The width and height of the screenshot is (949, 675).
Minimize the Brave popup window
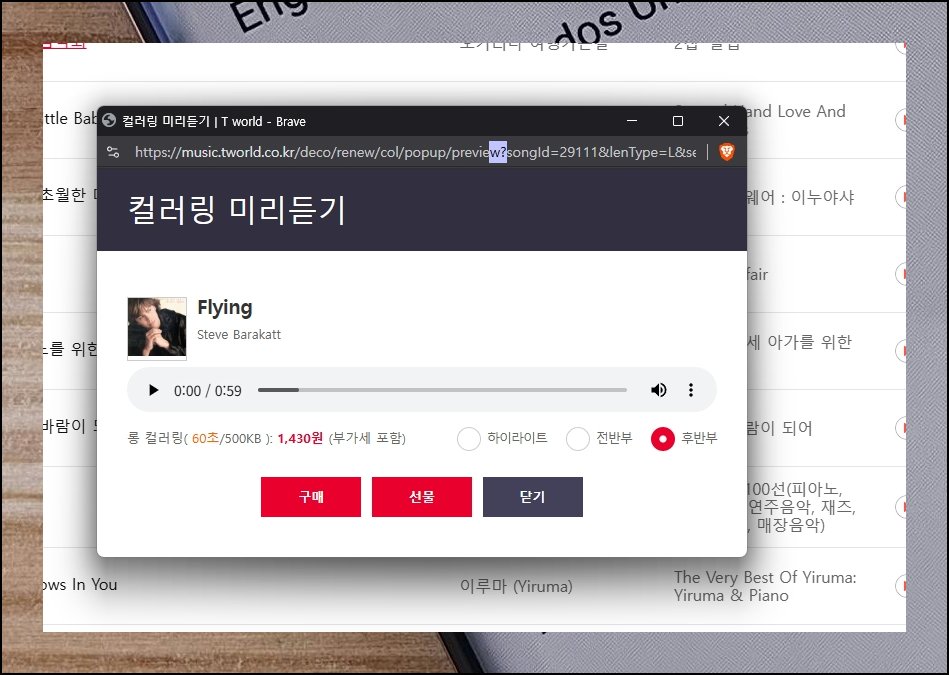click(632, 121)
